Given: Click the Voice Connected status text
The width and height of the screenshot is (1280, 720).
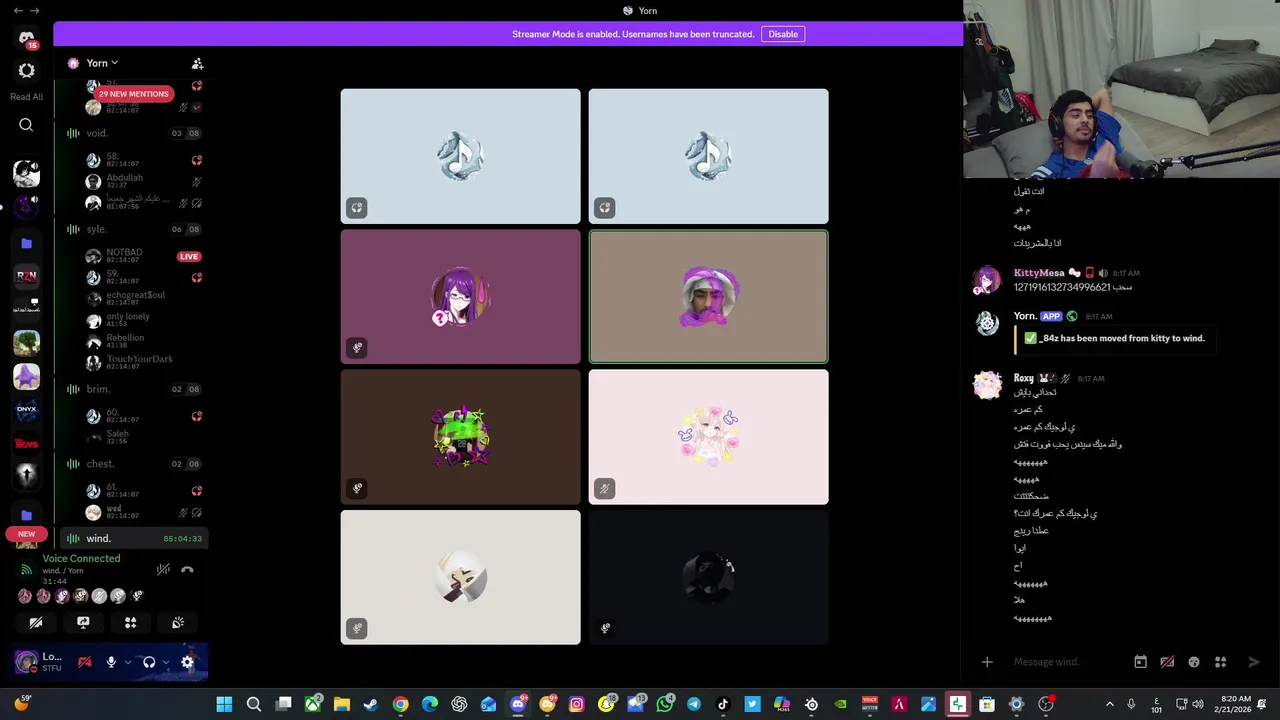Looking at the screenshot, I should (x=81, y=559).
